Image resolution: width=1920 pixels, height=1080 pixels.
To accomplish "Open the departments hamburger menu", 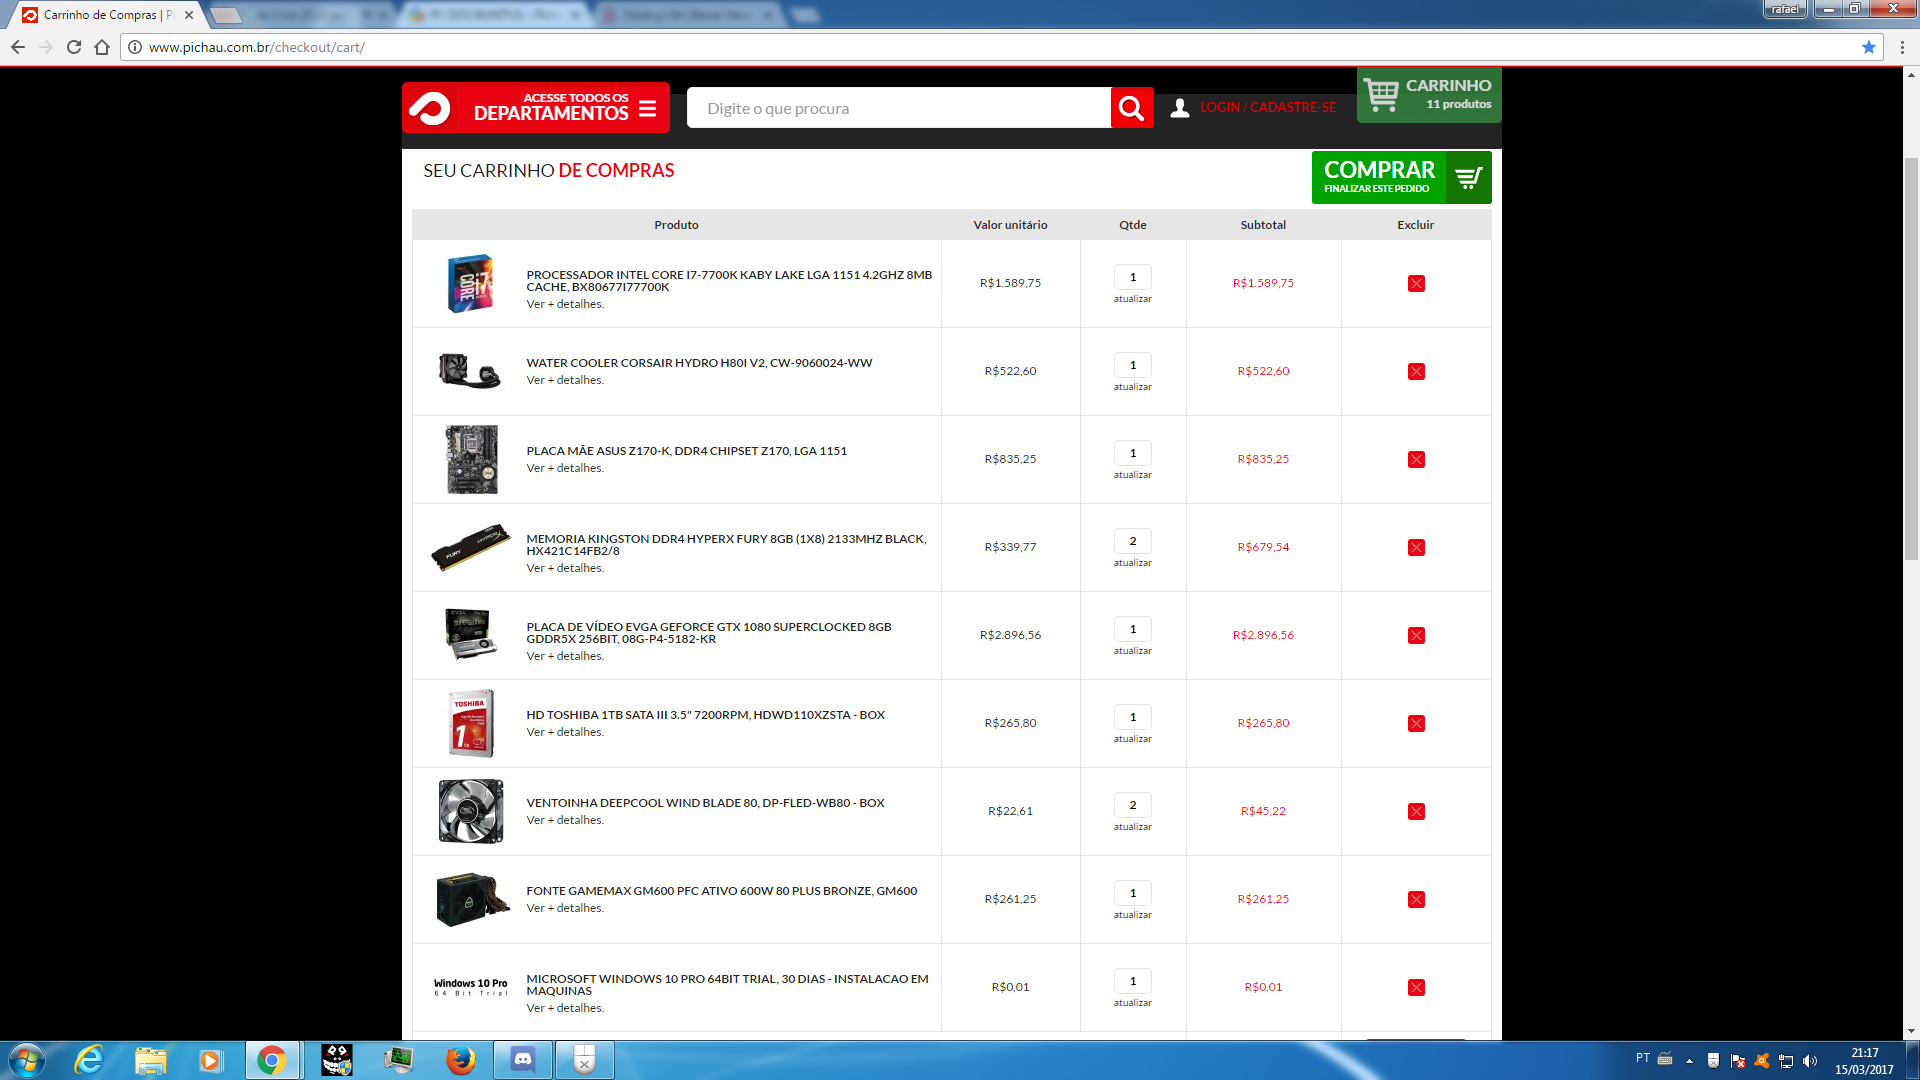I will point(648,108).
